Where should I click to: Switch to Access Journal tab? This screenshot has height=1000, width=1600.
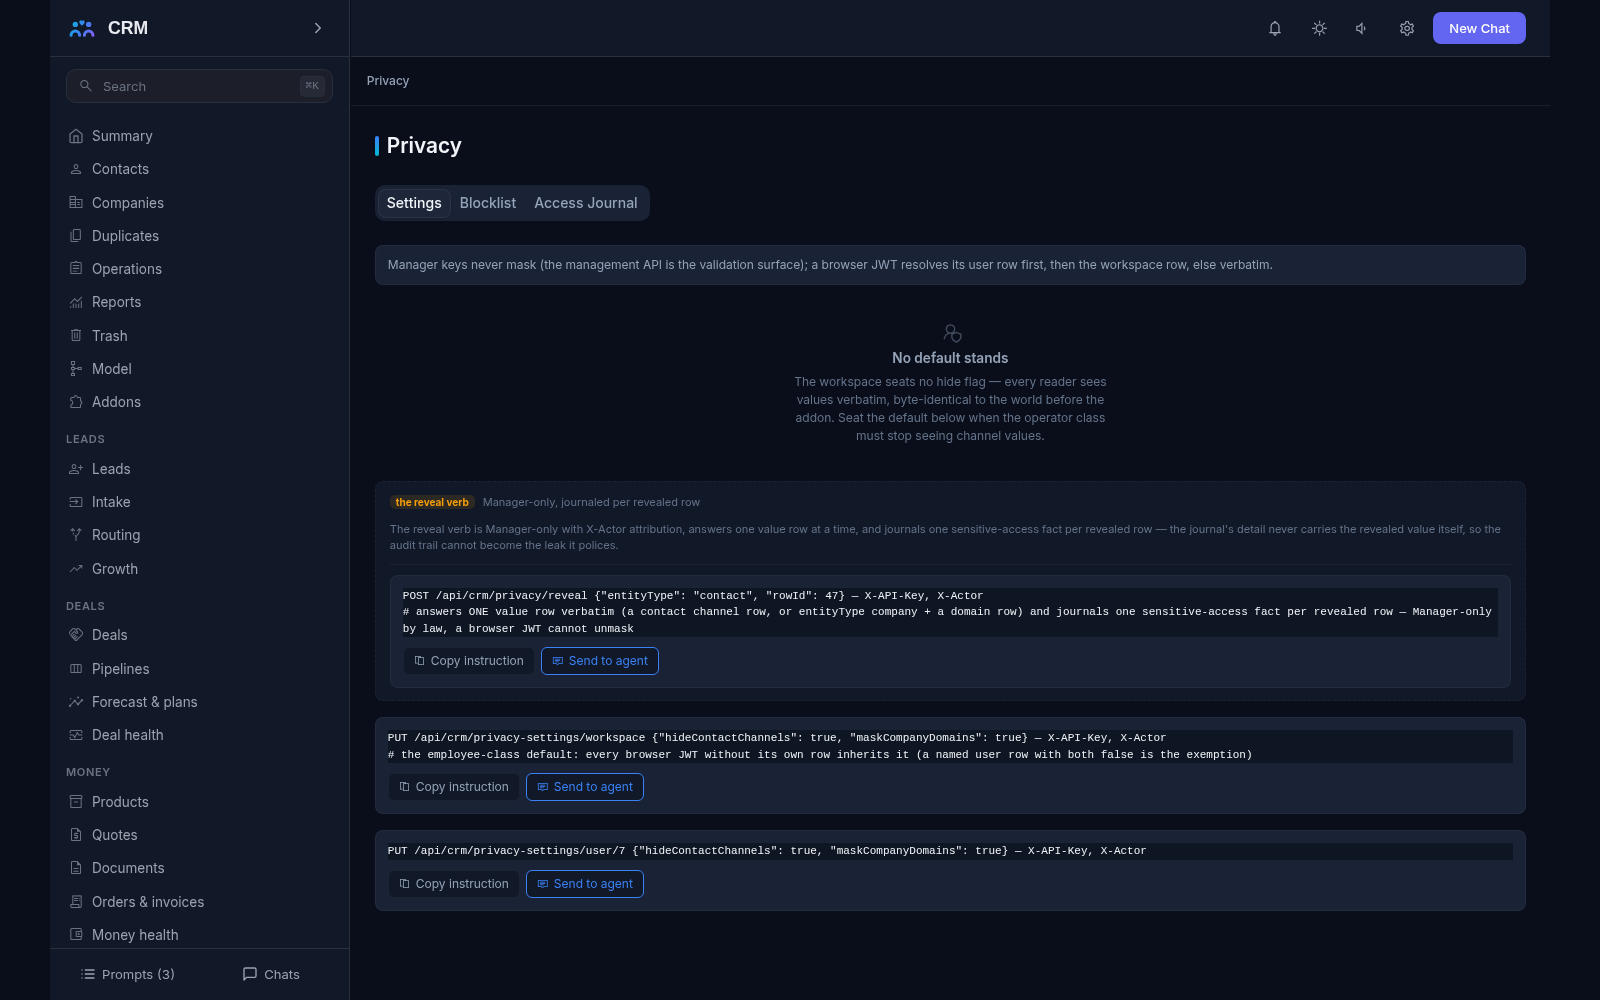pos(586,203)
